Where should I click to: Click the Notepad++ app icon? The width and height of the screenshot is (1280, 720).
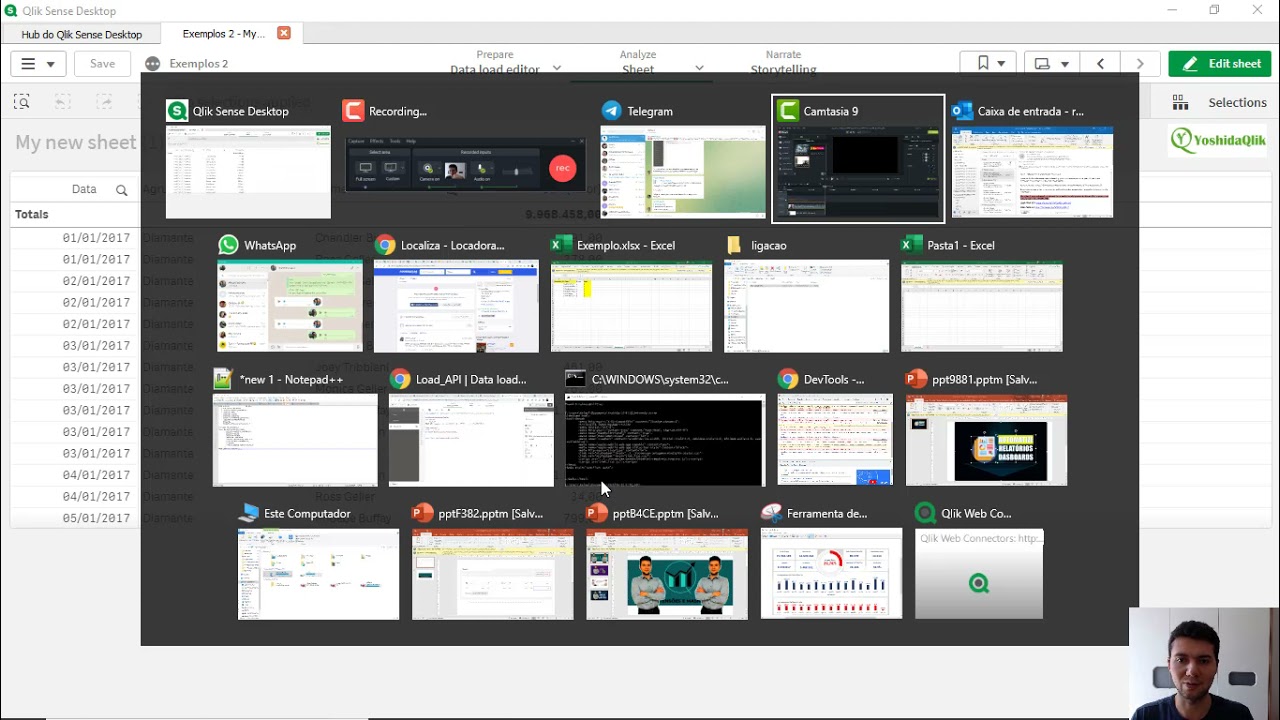tap(224, 379)
